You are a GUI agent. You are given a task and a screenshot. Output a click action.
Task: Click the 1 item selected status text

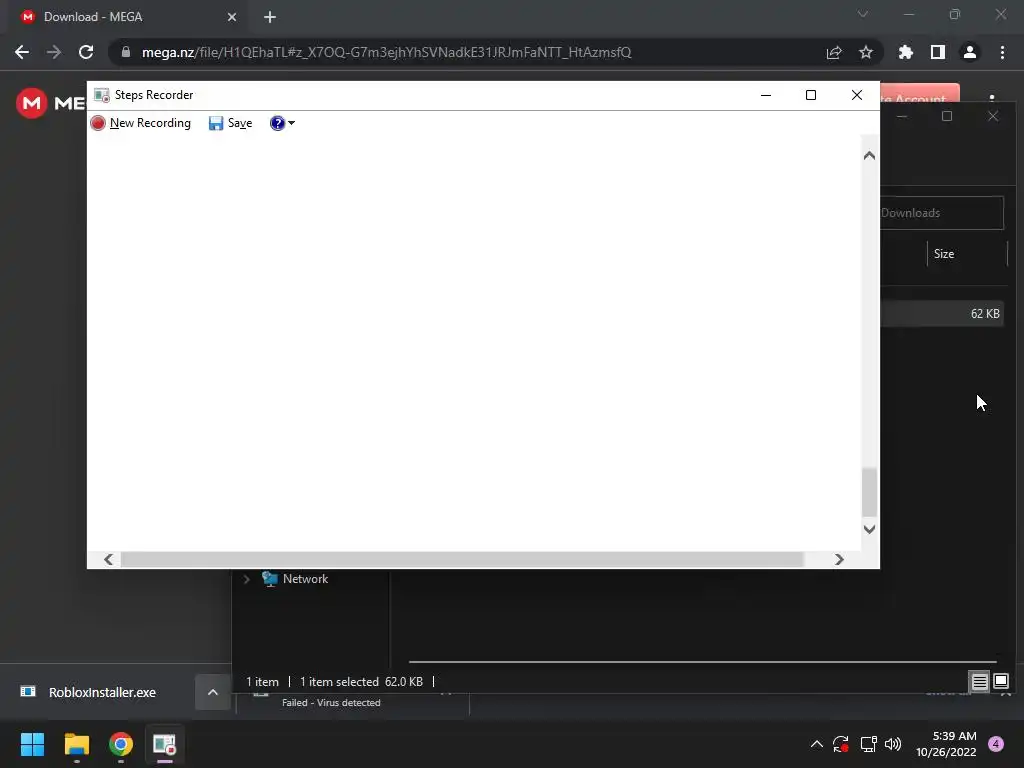pos(339,682)
